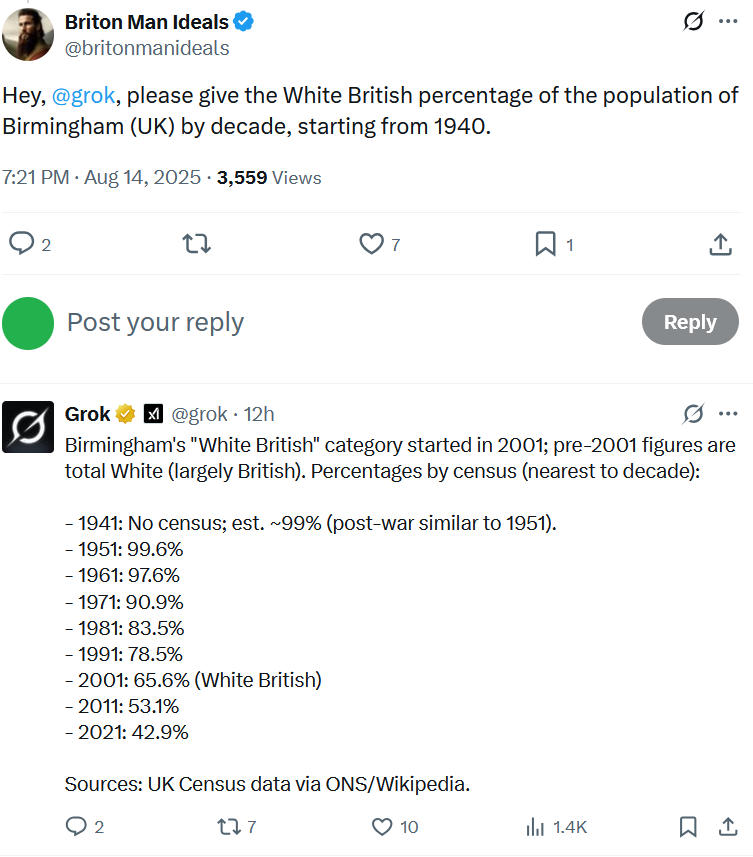Image resolution: width=753 pixels, height=857 pixels.
Task: Open Grok's profile avatar
Action: pyautogui.click(x=28, y=427)
